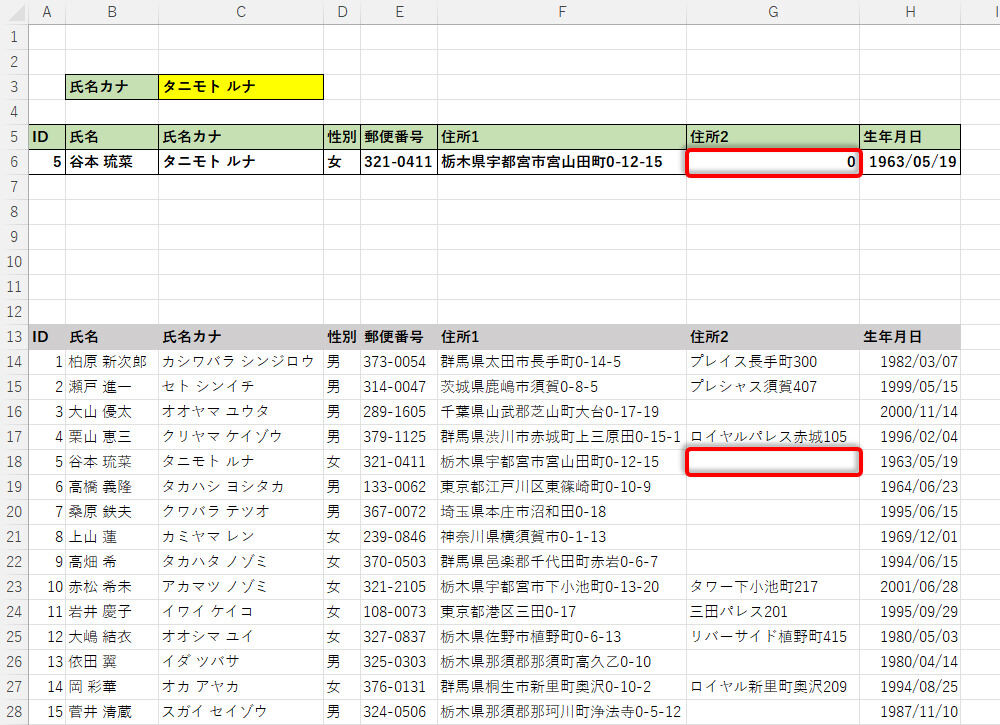The width and height of the screenshot is (1000, 725).
Task: Click cell タカハタ ノゾミ
Action: (x=241, y=562)
